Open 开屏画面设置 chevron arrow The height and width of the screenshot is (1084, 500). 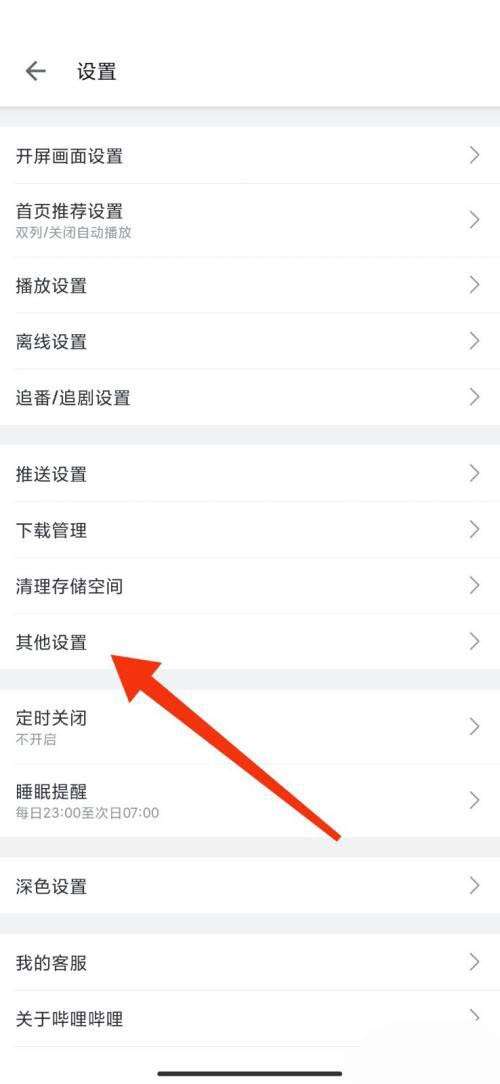(474, 155)
